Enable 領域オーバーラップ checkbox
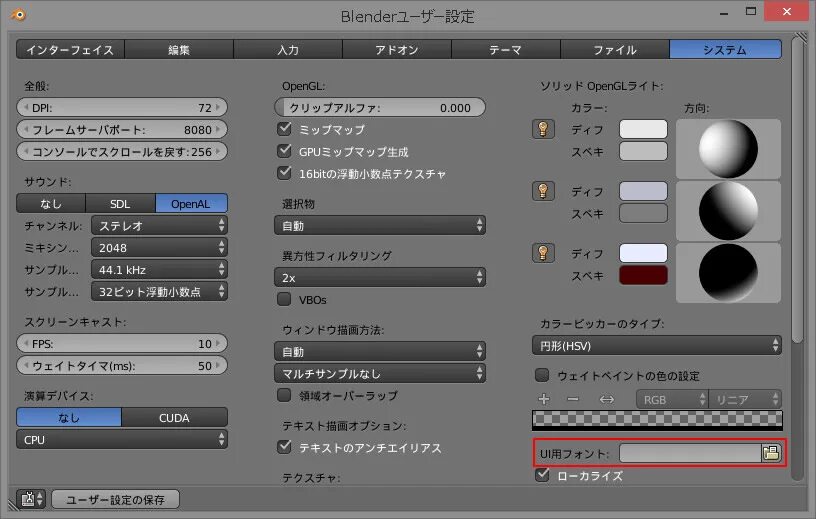The height and width of the screenshot is (519, 816). coord(284,395)
